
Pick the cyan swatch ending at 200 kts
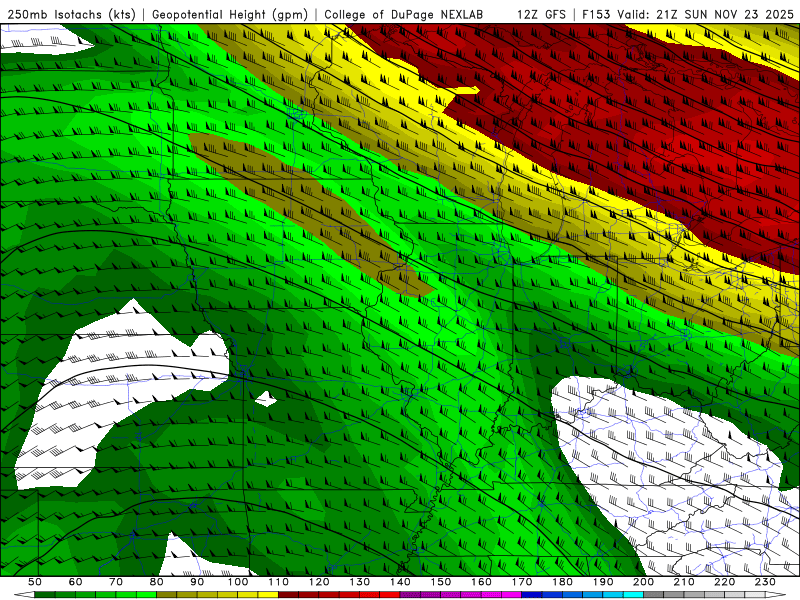(633, 594)
